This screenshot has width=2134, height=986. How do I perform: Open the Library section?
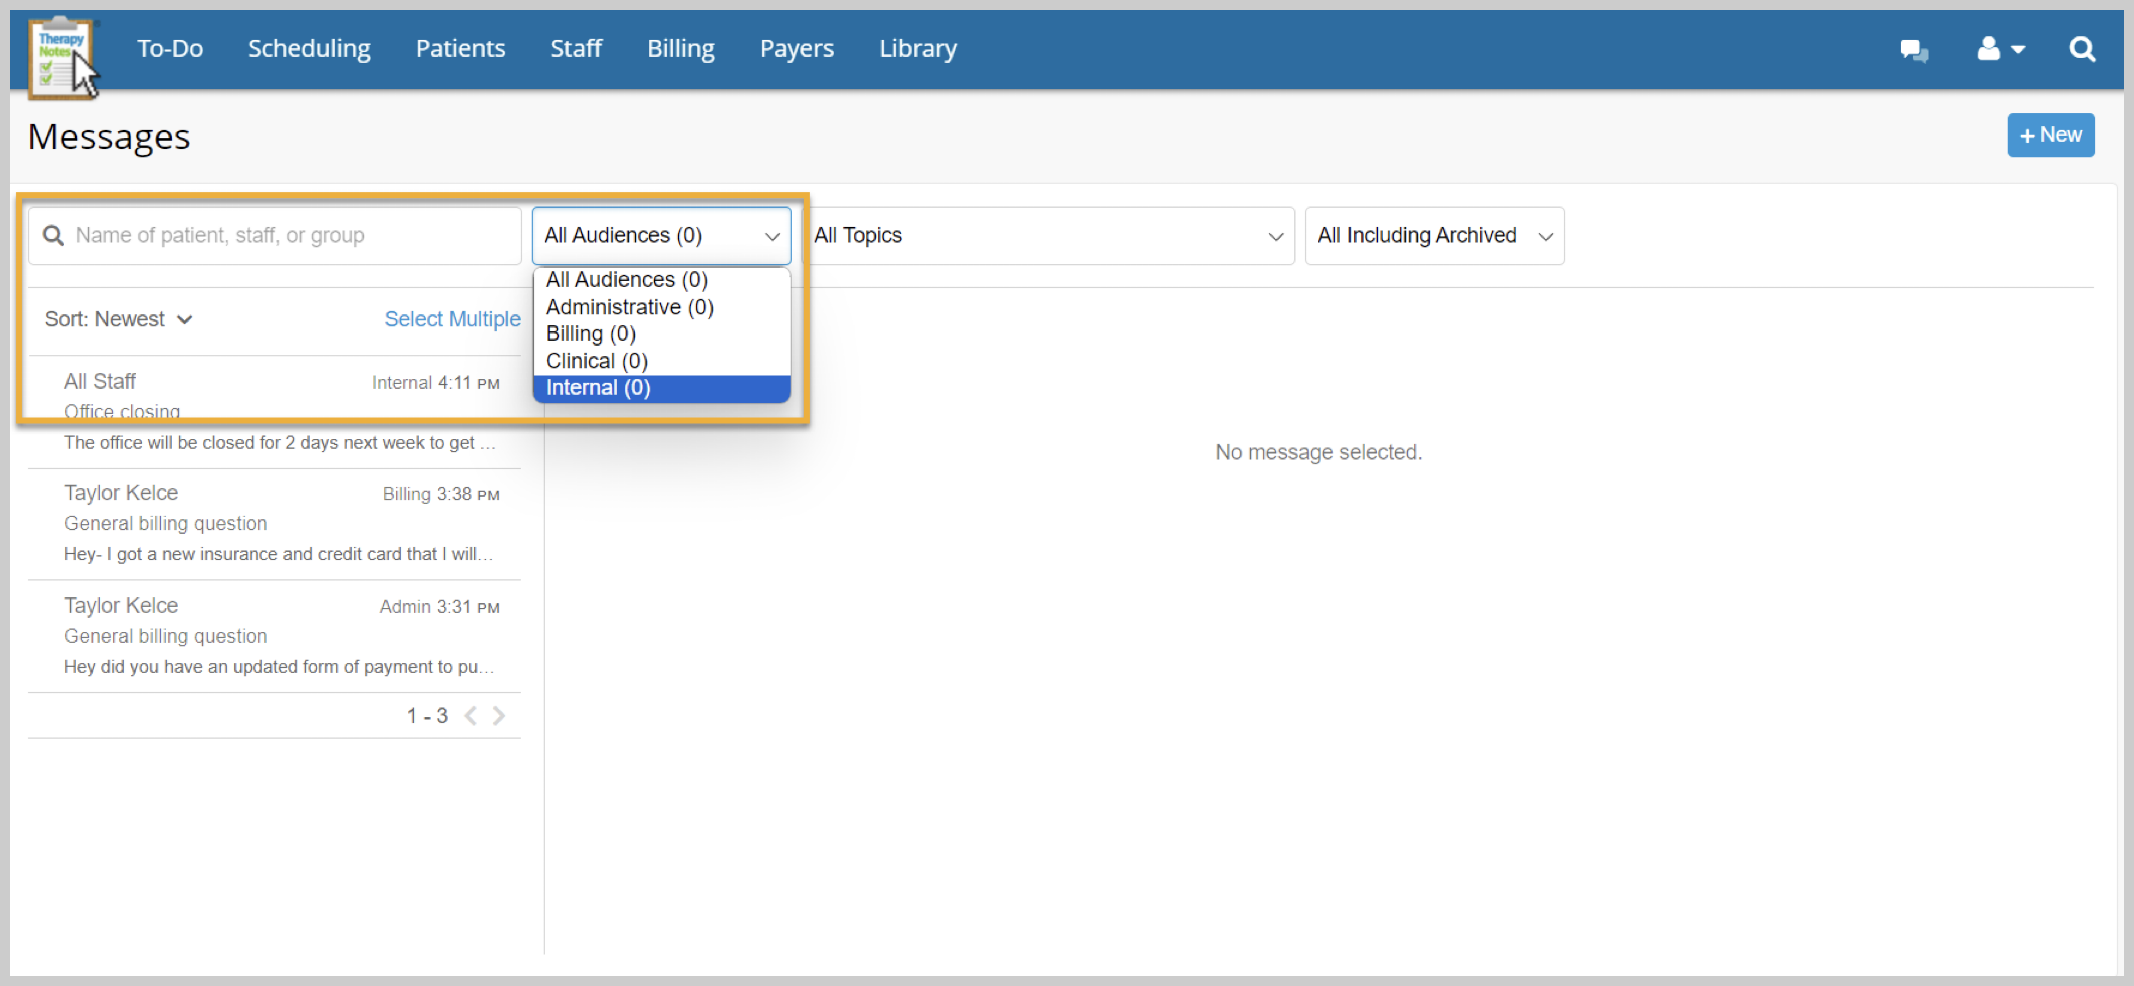click(916, 48)
